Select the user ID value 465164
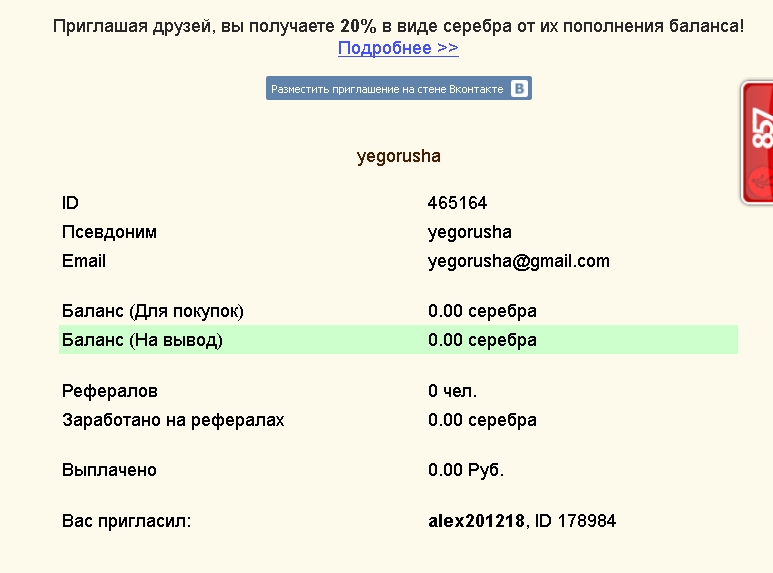Screen dimensions: 773x573 click(457, 203)
